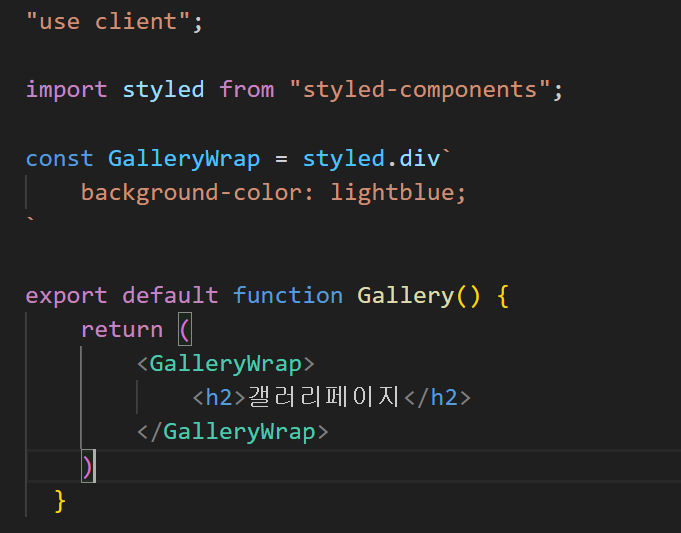Click the import keyword
Viewport: 681px width, 533px height.
pos(66,90)
